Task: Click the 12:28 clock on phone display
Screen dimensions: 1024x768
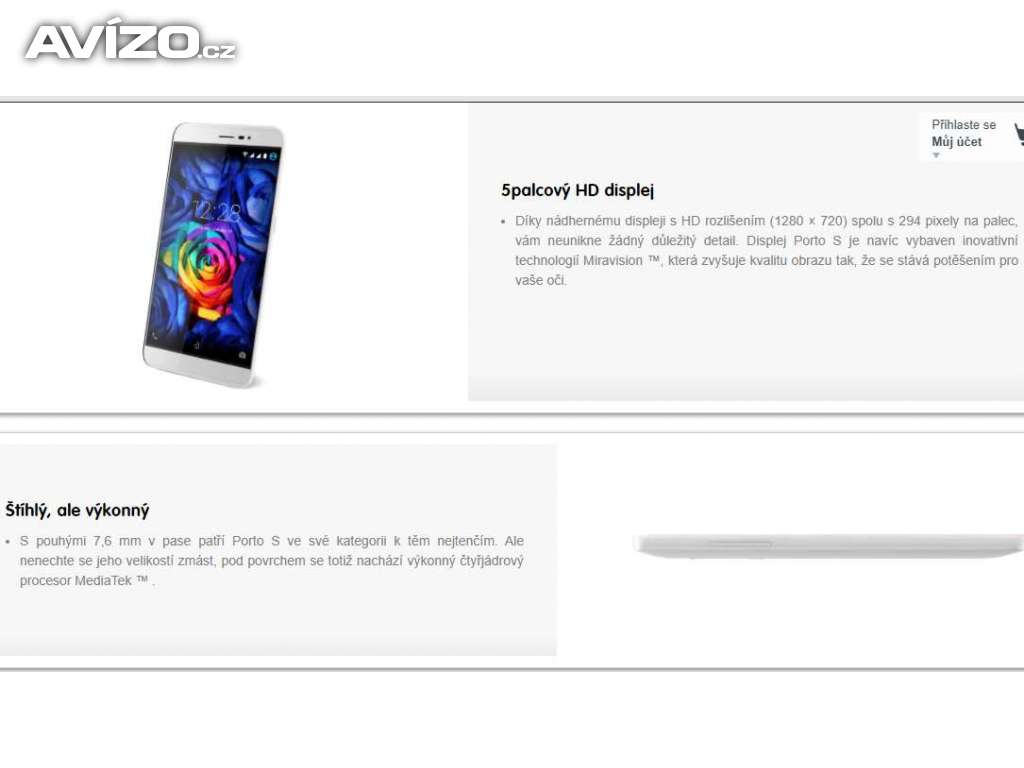Action: click(216, 210)
